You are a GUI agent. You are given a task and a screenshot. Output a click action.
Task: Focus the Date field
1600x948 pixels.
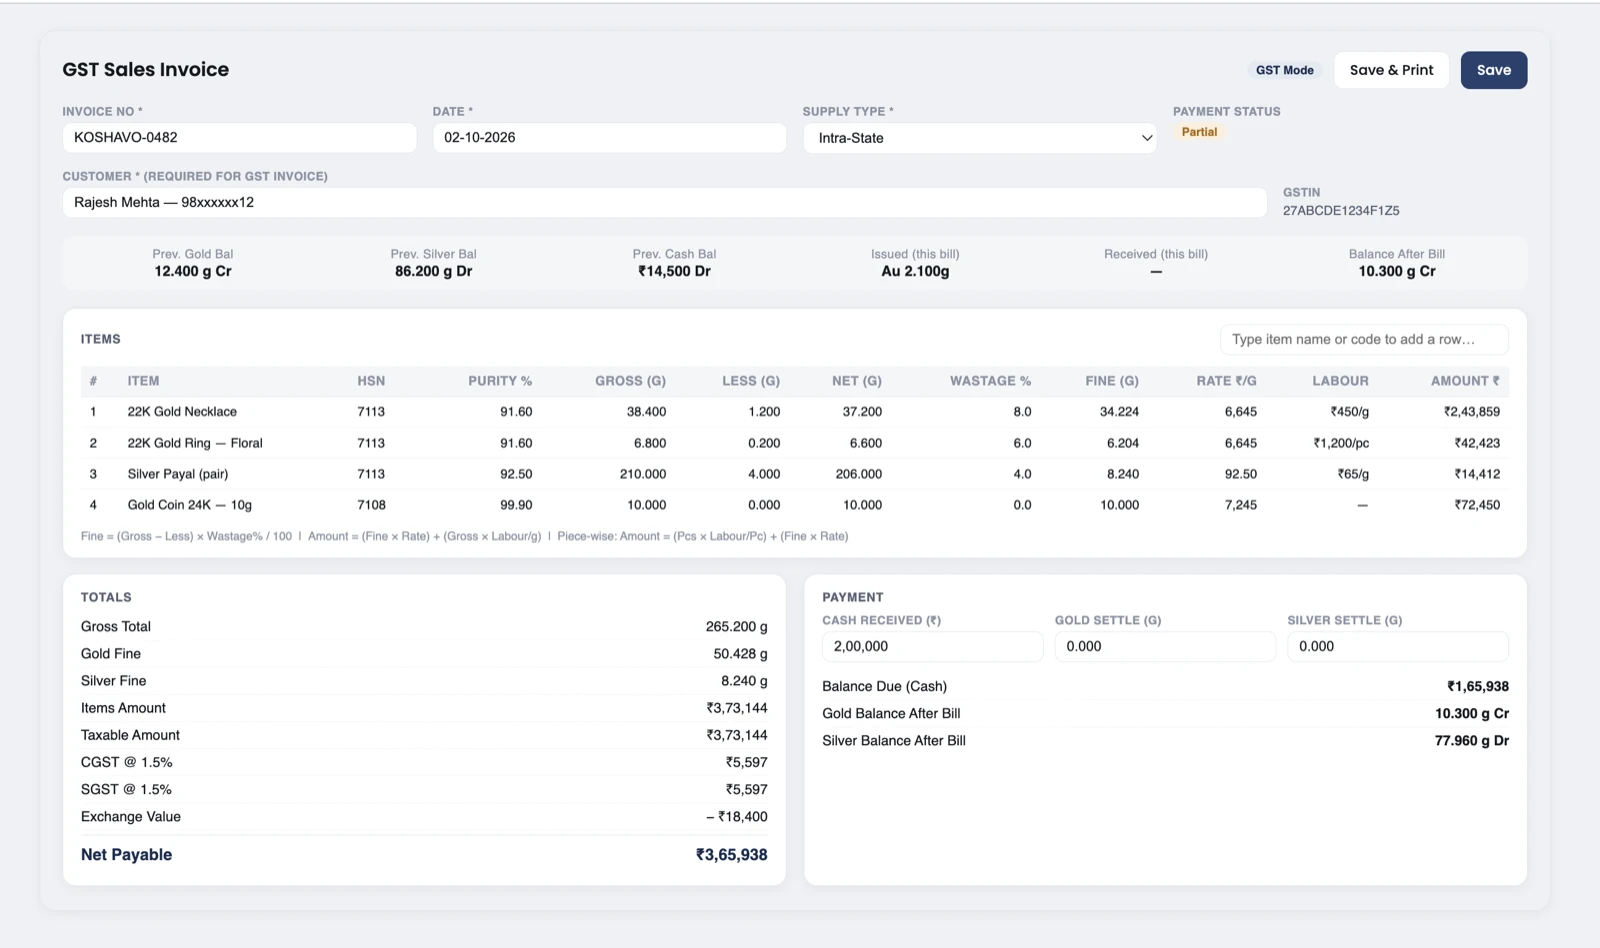tap(609, 138)
